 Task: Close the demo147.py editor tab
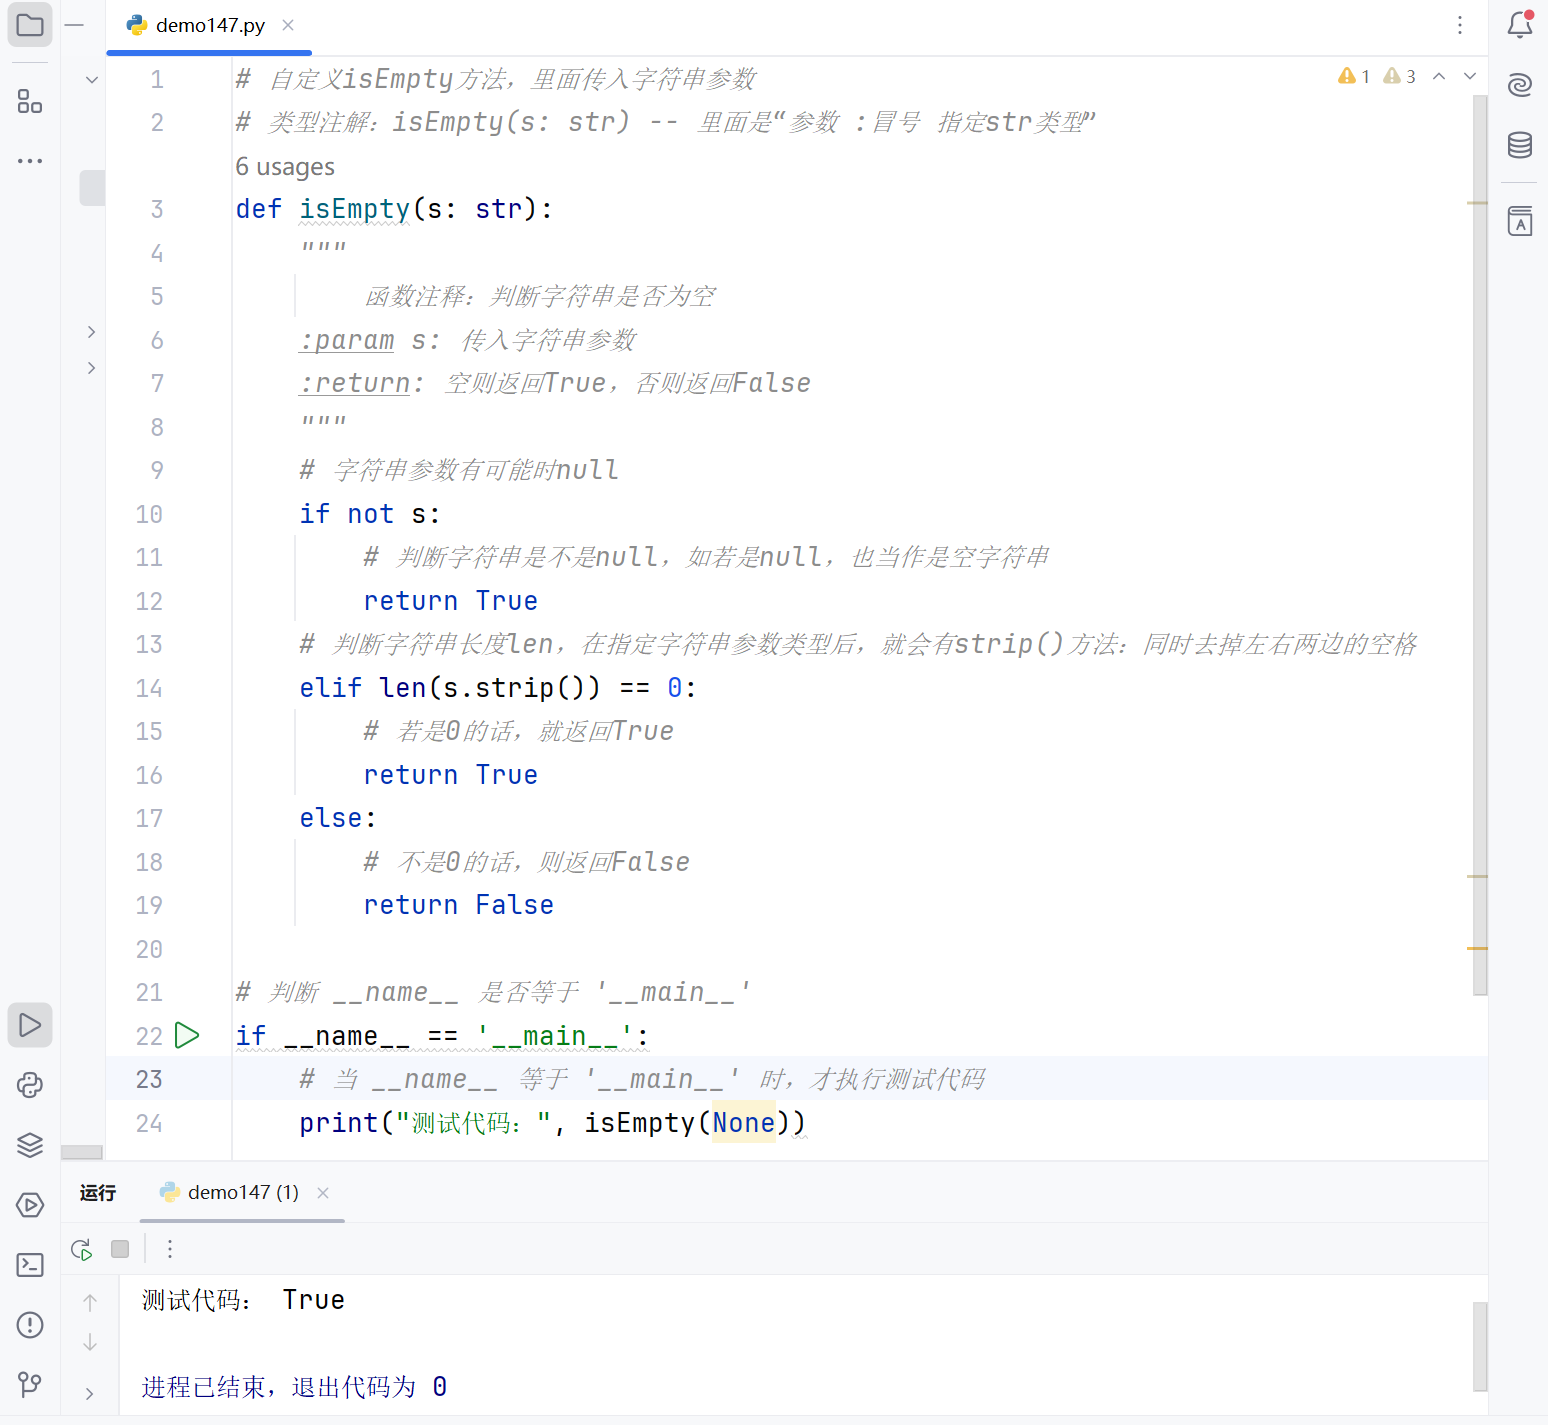click(x=288, y=25)
